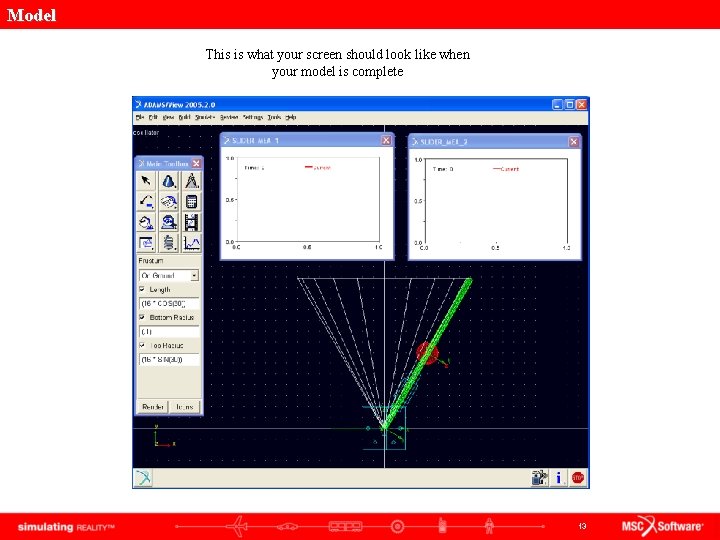Viewport: 720px width, 540px height.
Task: Open the Review menu
Action: click(229, 118)
